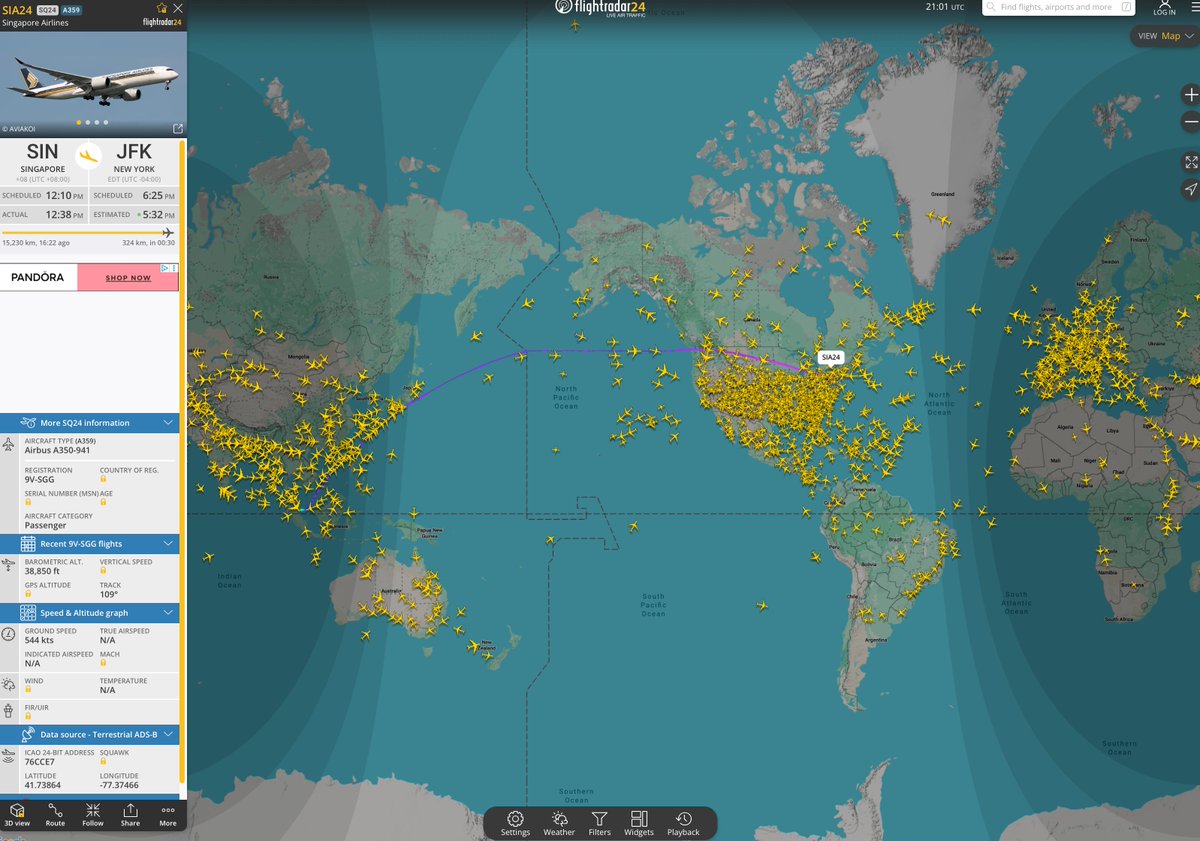Click the SIA24 aircraft label on map
1200x841 pixels.
830,357
